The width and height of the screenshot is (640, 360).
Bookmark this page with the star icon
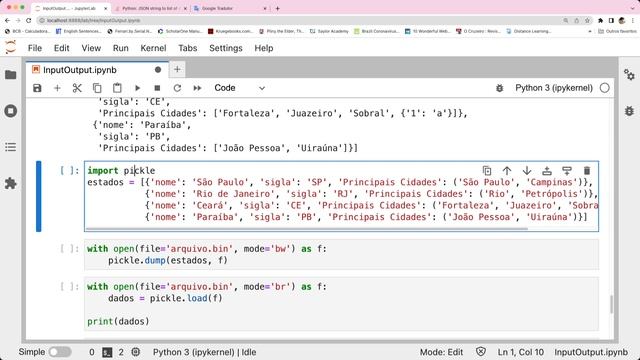(x=587, y=20)
